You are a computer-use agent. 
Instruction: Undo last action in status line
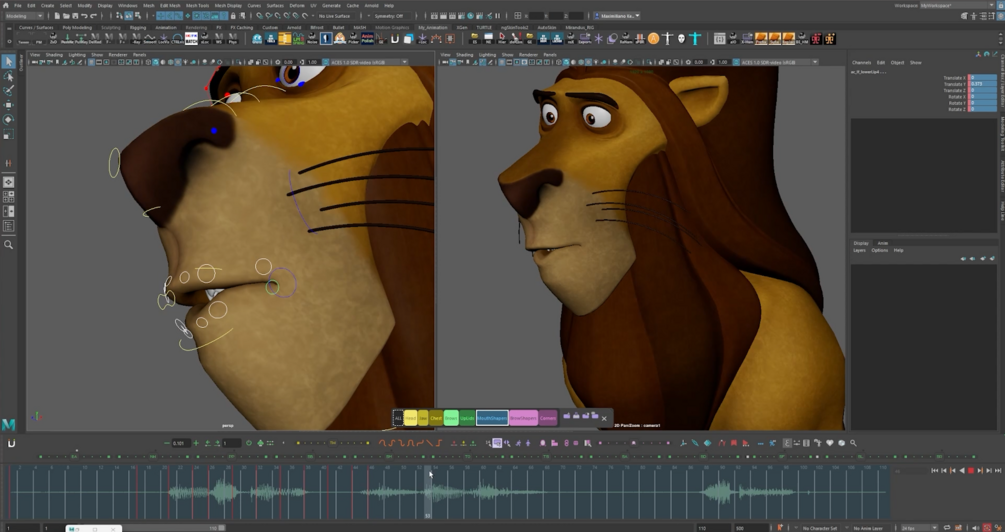tap(84, 16)
